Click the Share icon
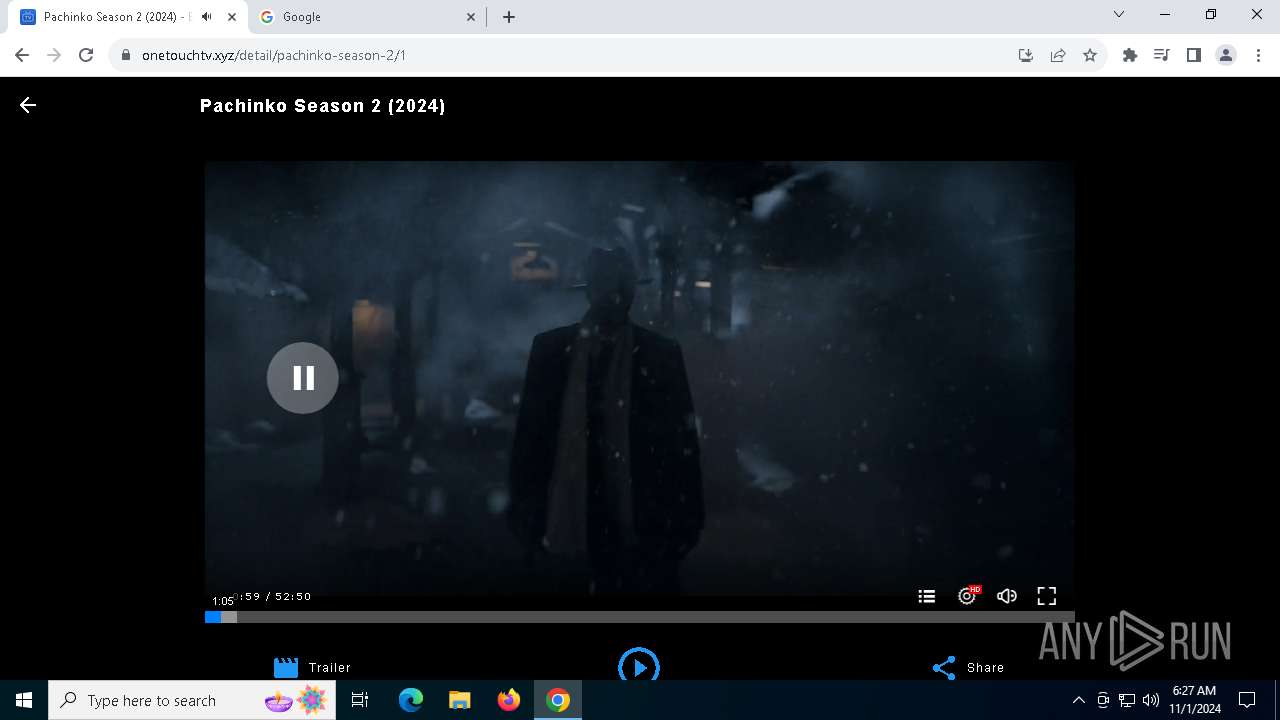Image resolution: width=1280 pixels, height=720 pixels. [x=944, y=667]
